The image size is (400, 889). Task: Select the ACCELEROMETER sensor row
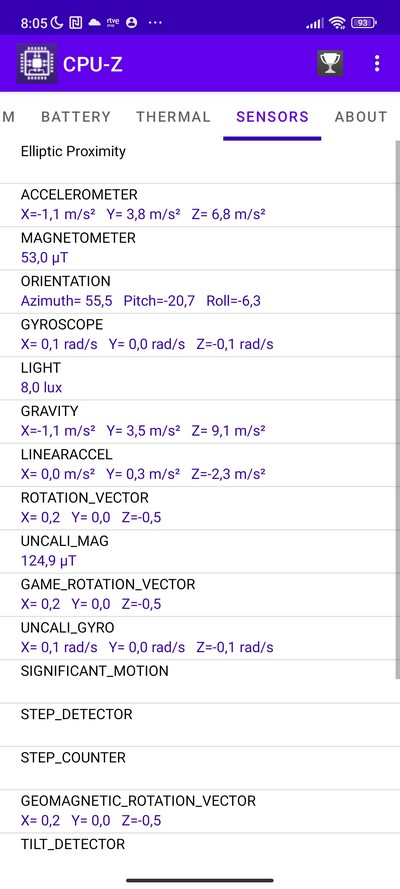[x=197, y=205]
